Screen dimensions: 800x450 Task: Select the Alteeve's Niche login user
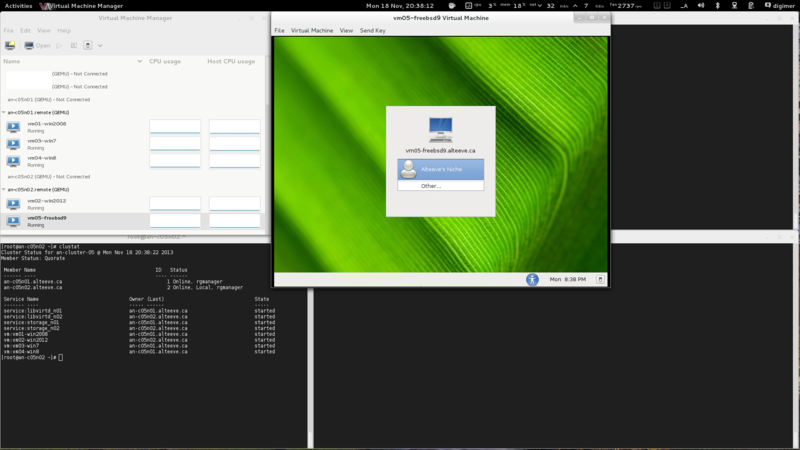point(441,169)
